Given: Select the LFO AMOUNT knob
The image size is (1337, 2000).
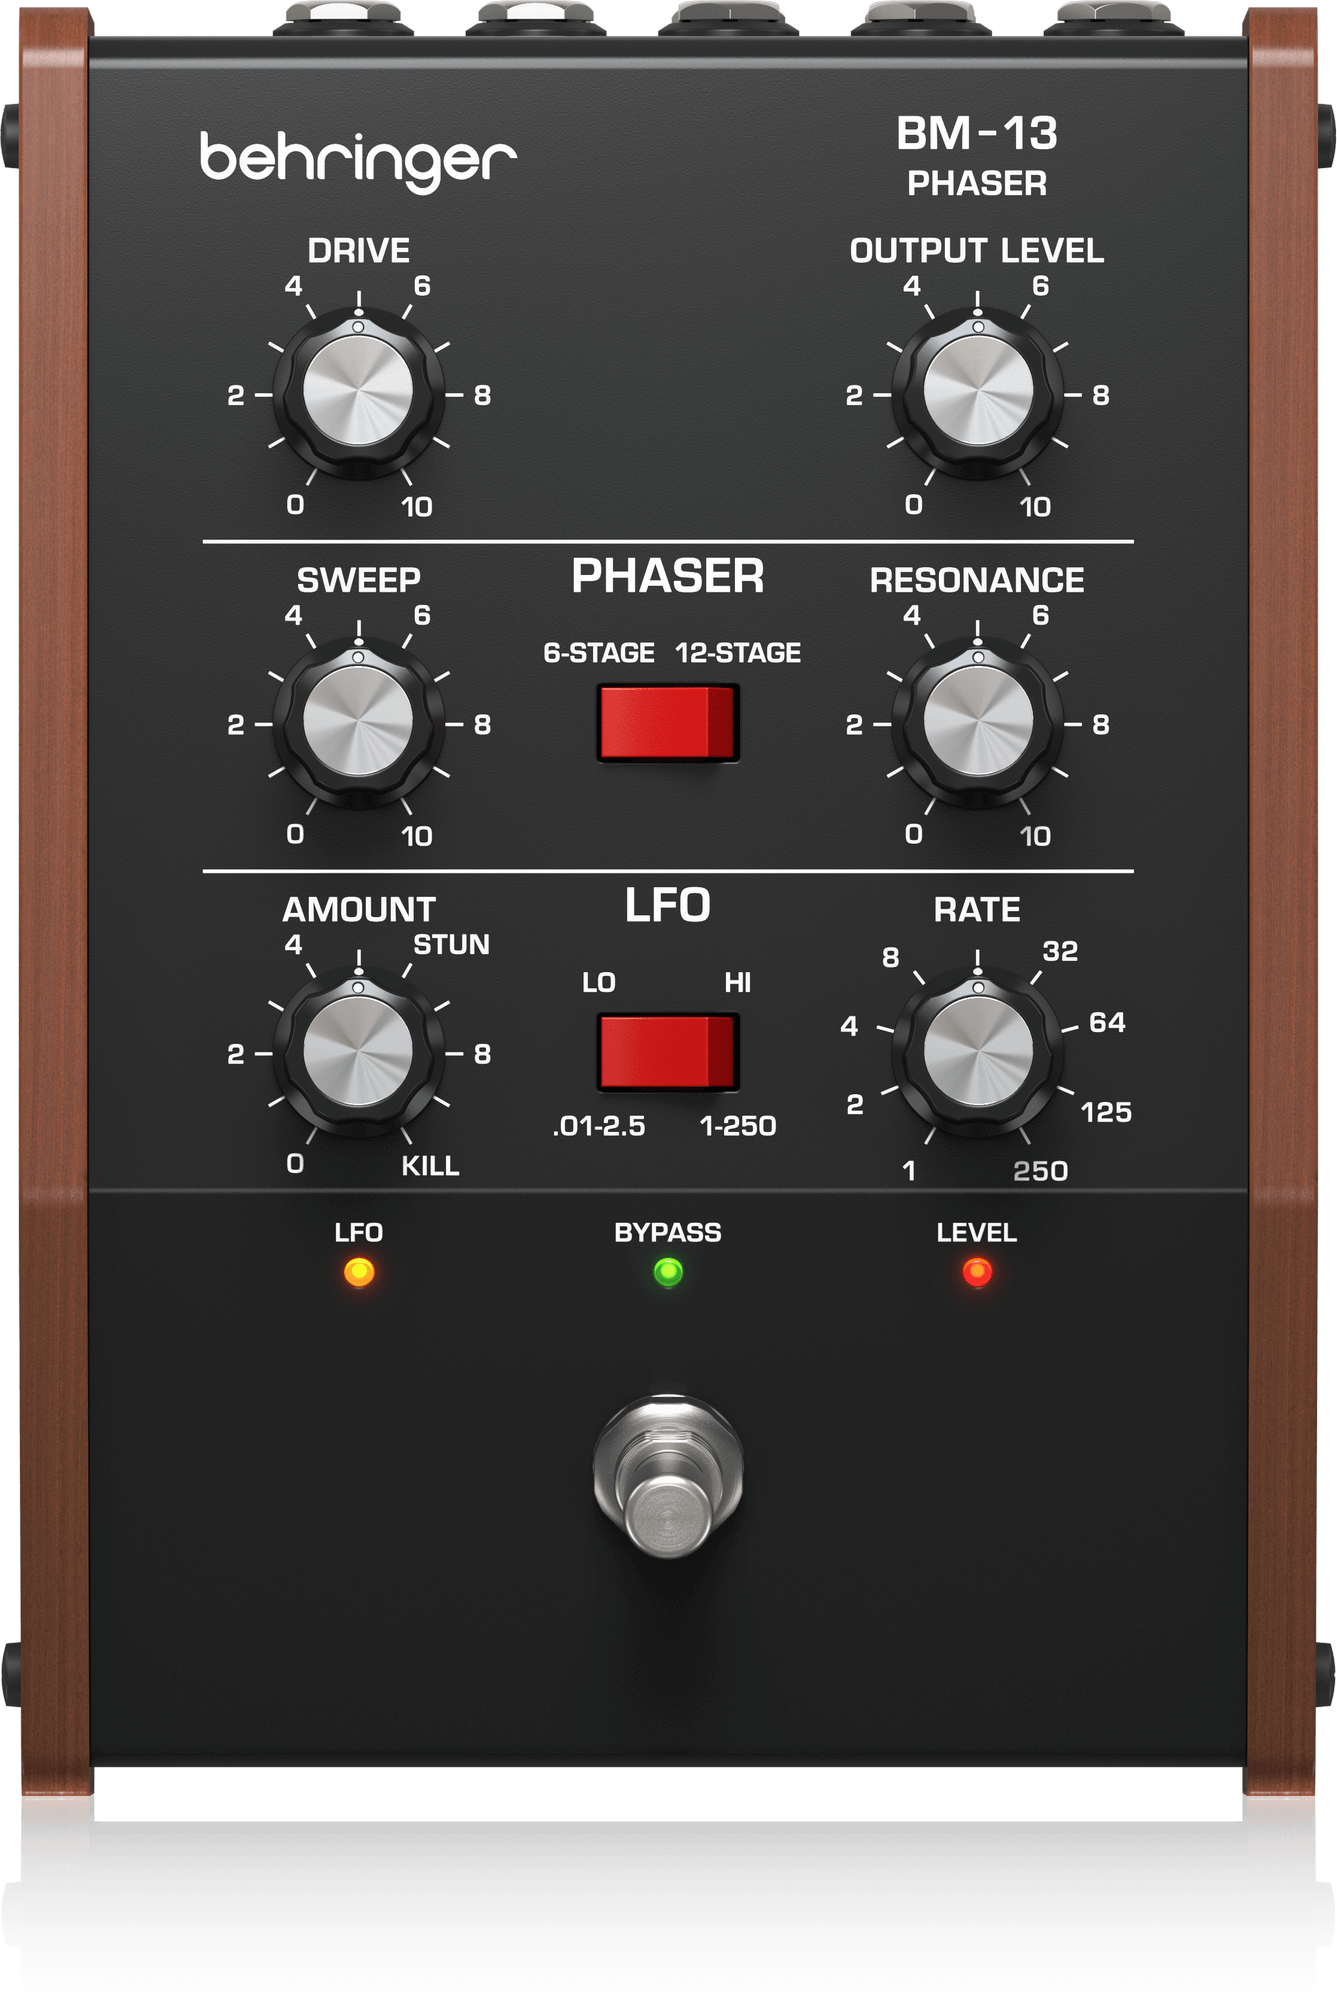Looking at the screenshot, I should [x=358, y=1052].
